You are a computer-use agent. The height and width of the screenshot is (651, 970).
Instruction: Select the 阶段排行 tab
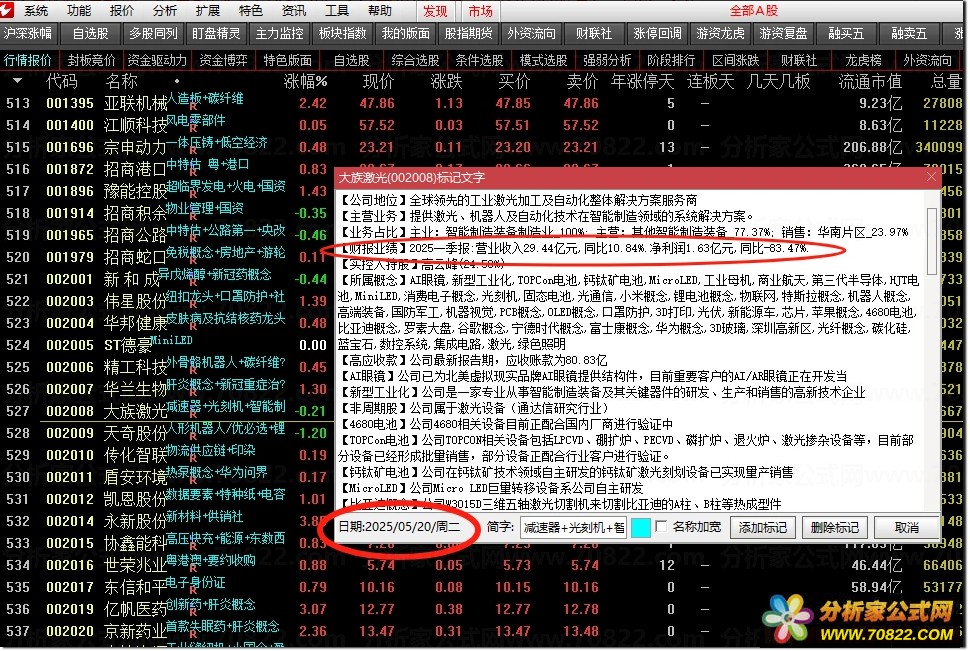click(671, 60)
